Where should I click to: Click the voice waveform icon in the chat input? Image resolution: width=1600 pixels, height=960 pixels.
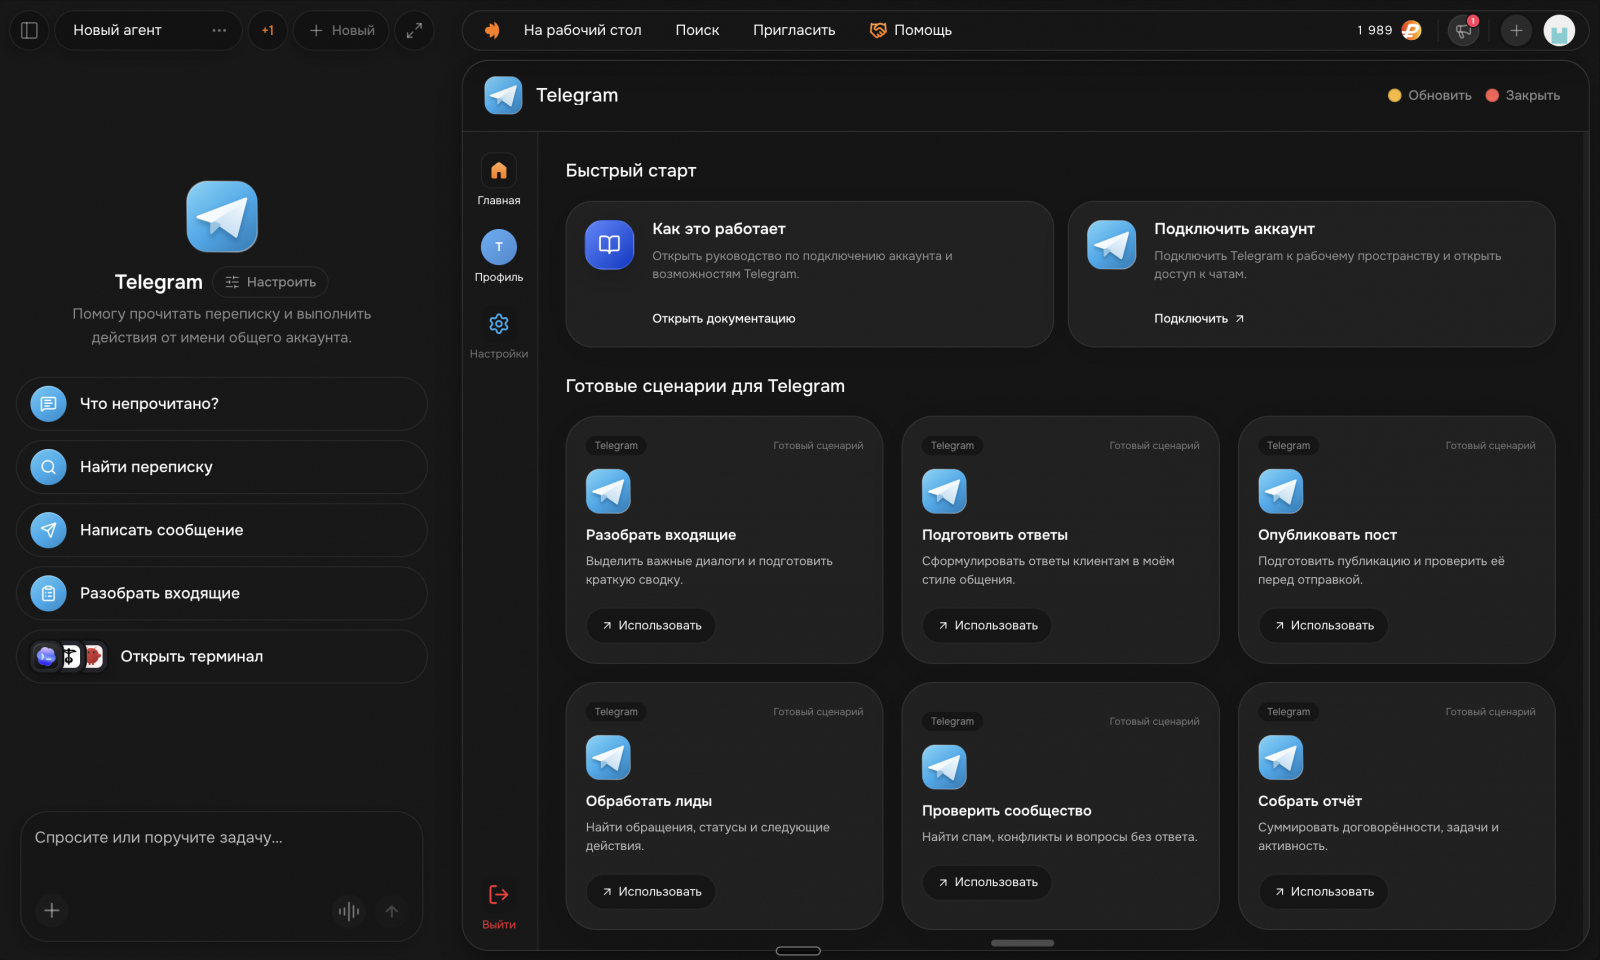[348, 911]
